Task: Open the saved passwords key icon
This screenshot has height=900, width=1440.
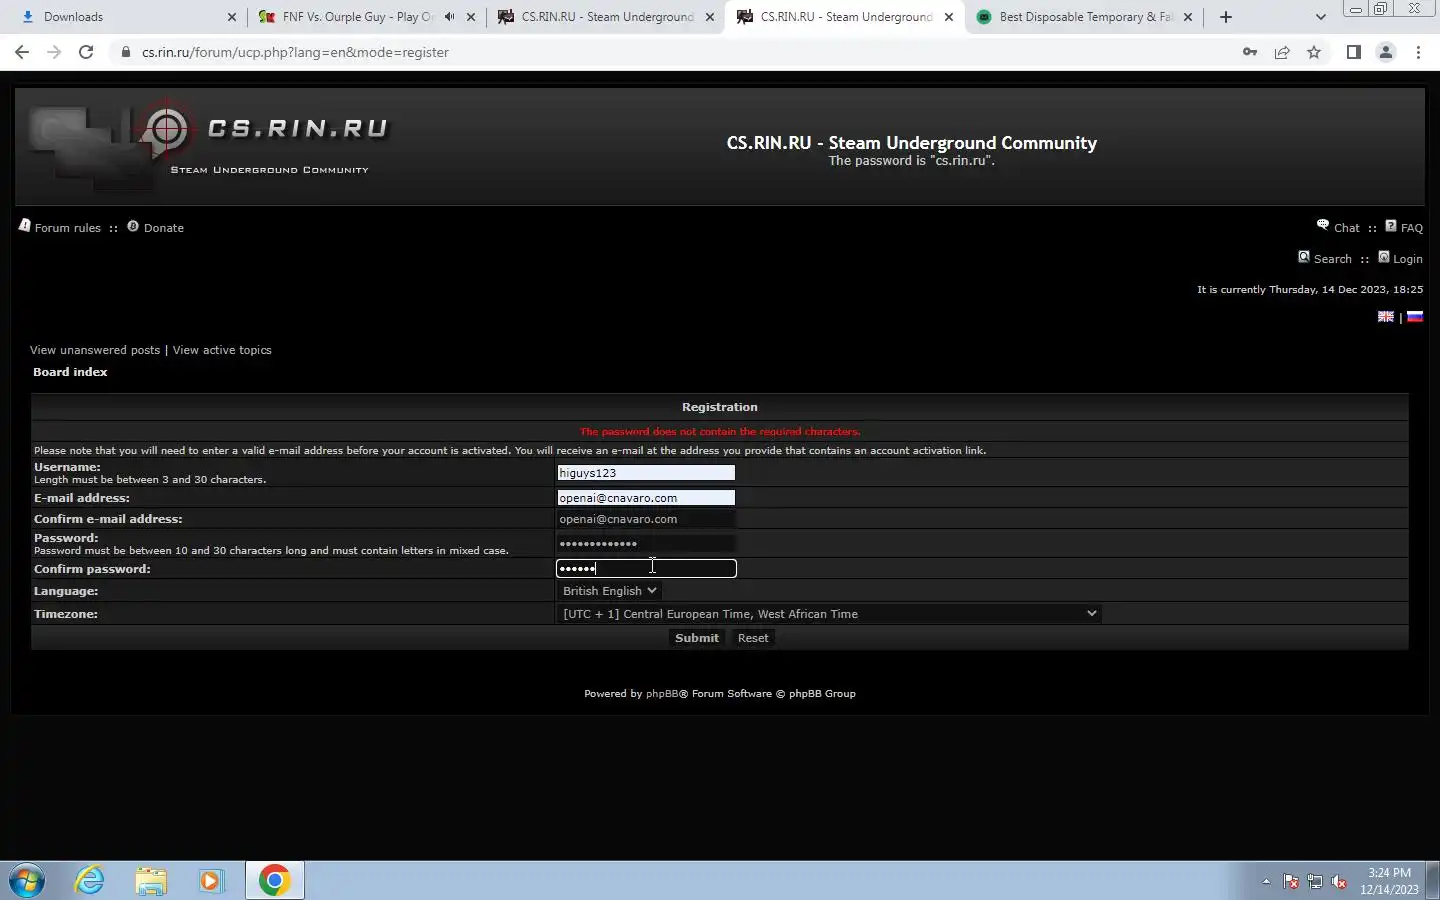Action: [1250, 52]
